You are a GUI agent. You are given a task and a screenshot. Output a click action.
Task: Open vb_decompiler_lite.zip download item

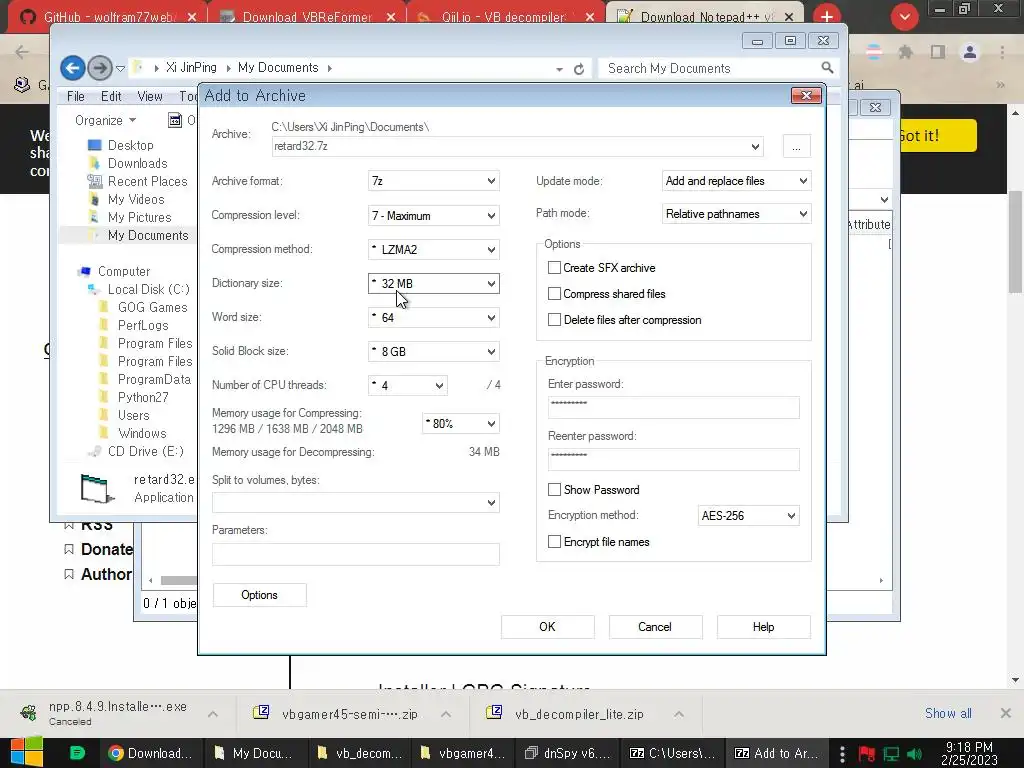(x=579, y=714)
